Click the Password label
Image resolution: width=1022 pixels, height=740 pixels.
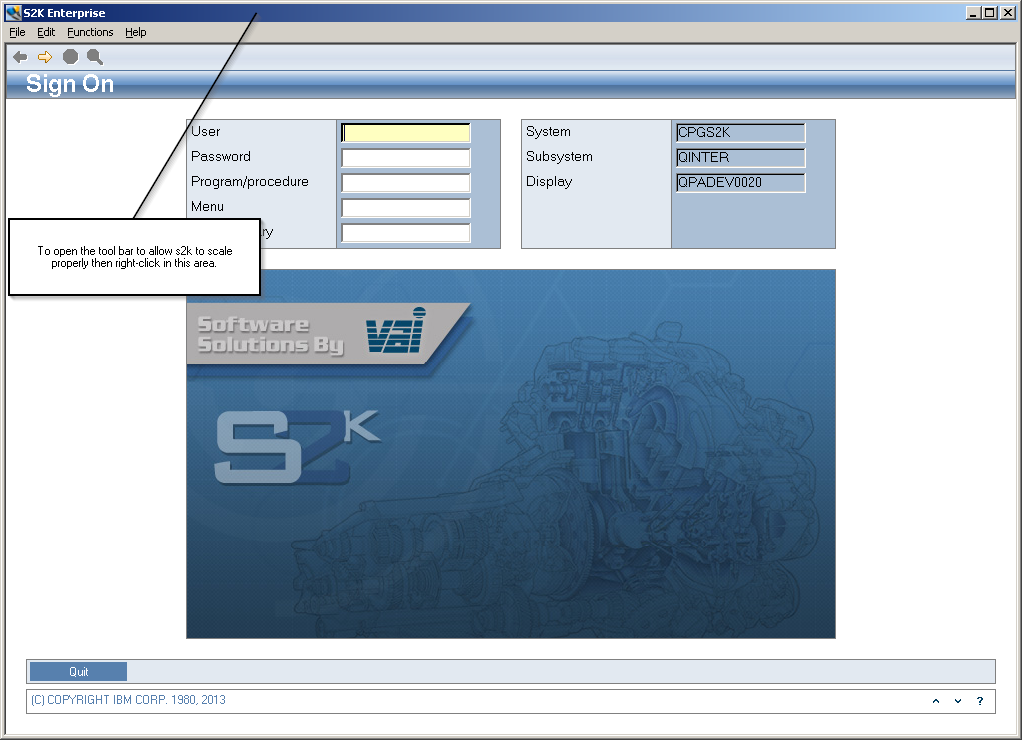221,156
